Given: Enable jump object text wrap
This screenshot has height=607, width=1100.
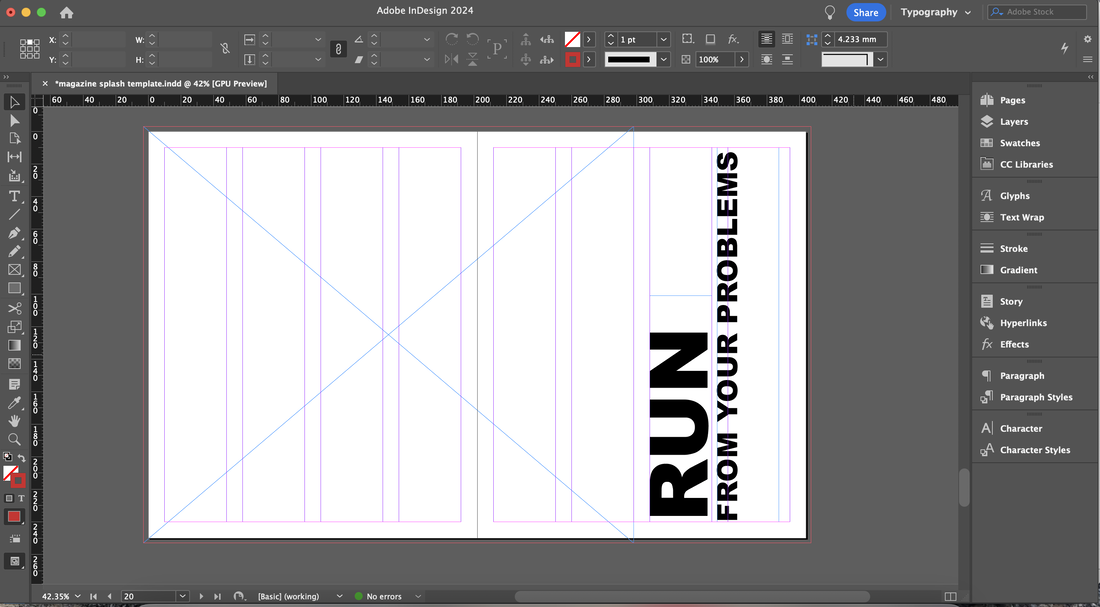Looking at the screenshot, I should tap(788, 60).
